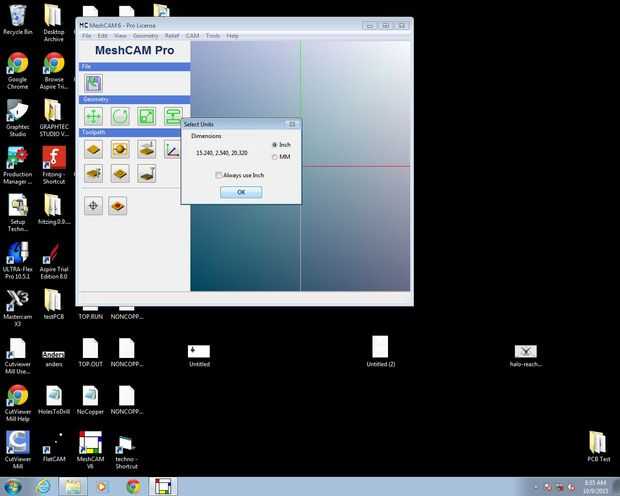Select the Untitled (2) file on desktop

pos(380,352)
